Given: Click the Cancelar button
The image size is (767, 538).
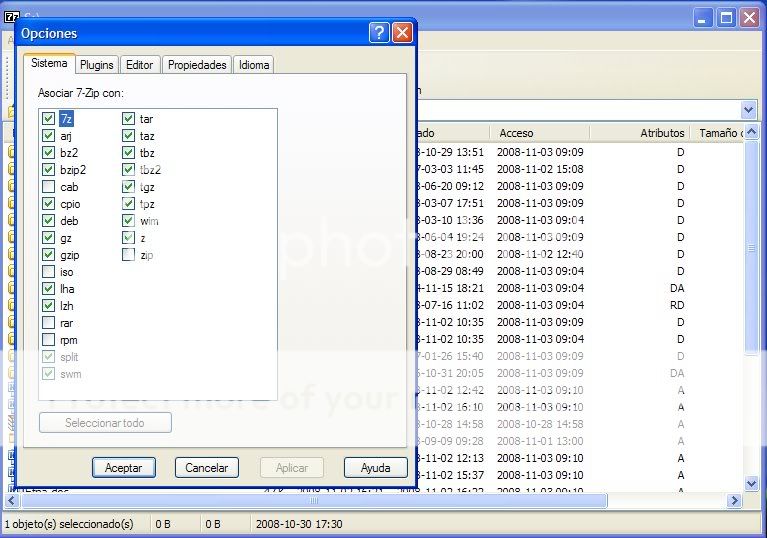Looking at the screenshot, I should pyautogui.click(x=206, y=468).
